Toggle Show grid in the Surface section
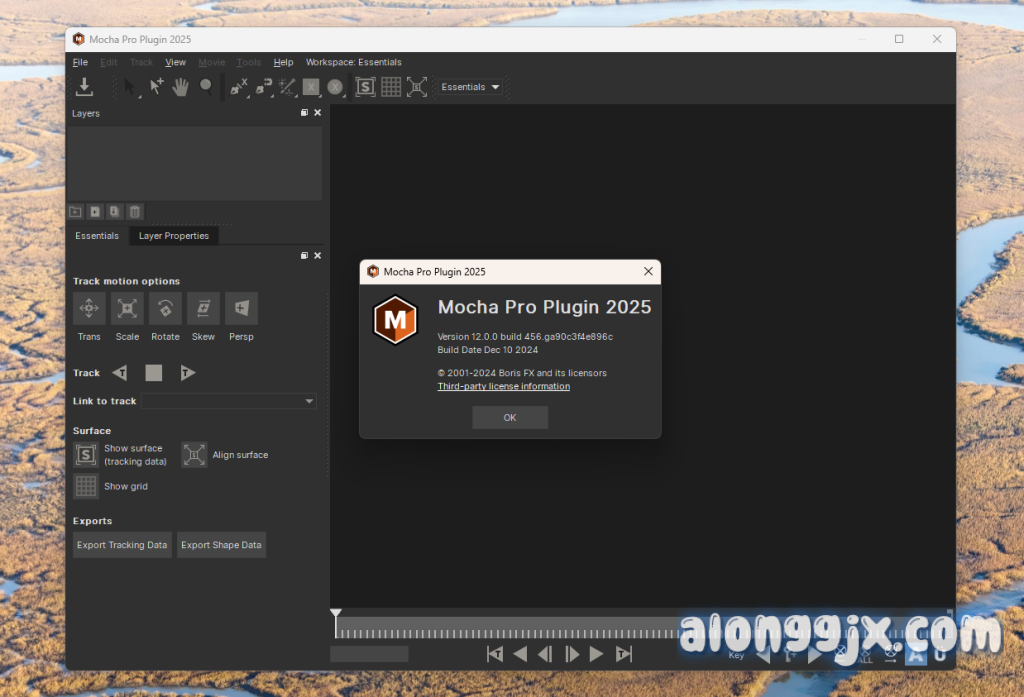1024x697 pixels. [86, 486]
